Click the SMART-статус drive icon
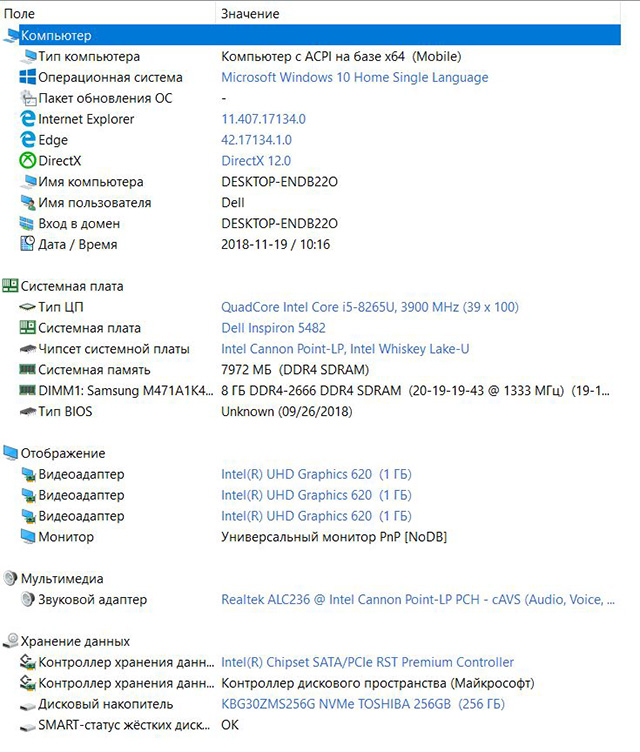Image resolution: width=640 pixels, height=752 pixels. pos(27,726)
